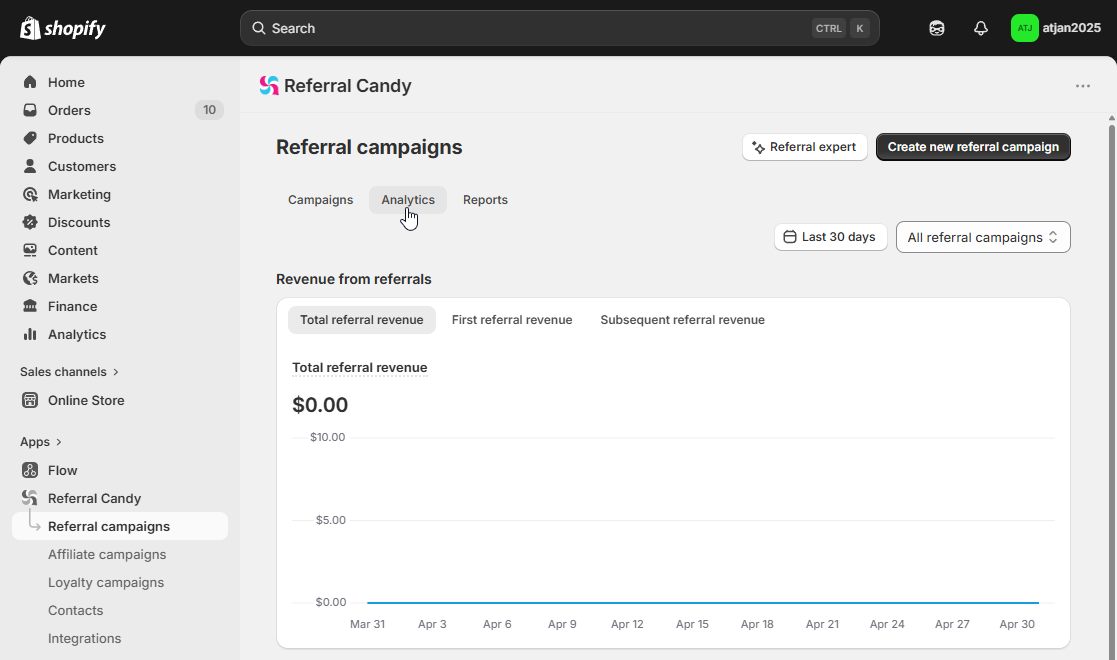The height and width of the screenshot is (660, 1117).
Task: Click the Online Store icon
Action: [30, 400]
